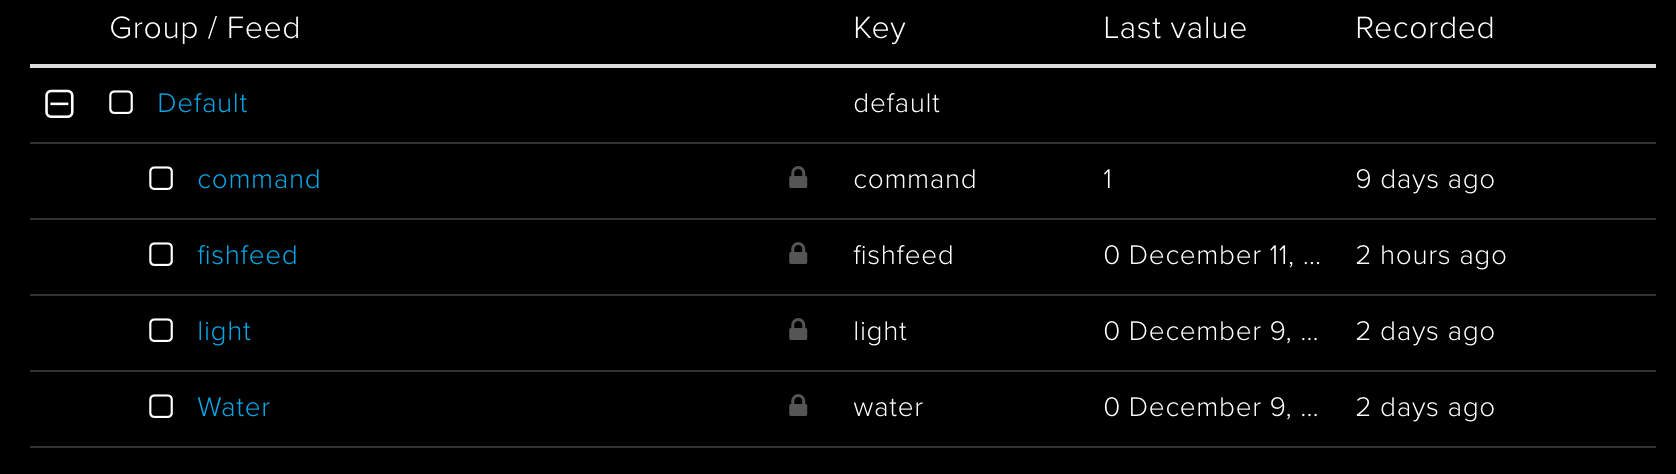Tick the Water feed checkbox

coord(161,407)
